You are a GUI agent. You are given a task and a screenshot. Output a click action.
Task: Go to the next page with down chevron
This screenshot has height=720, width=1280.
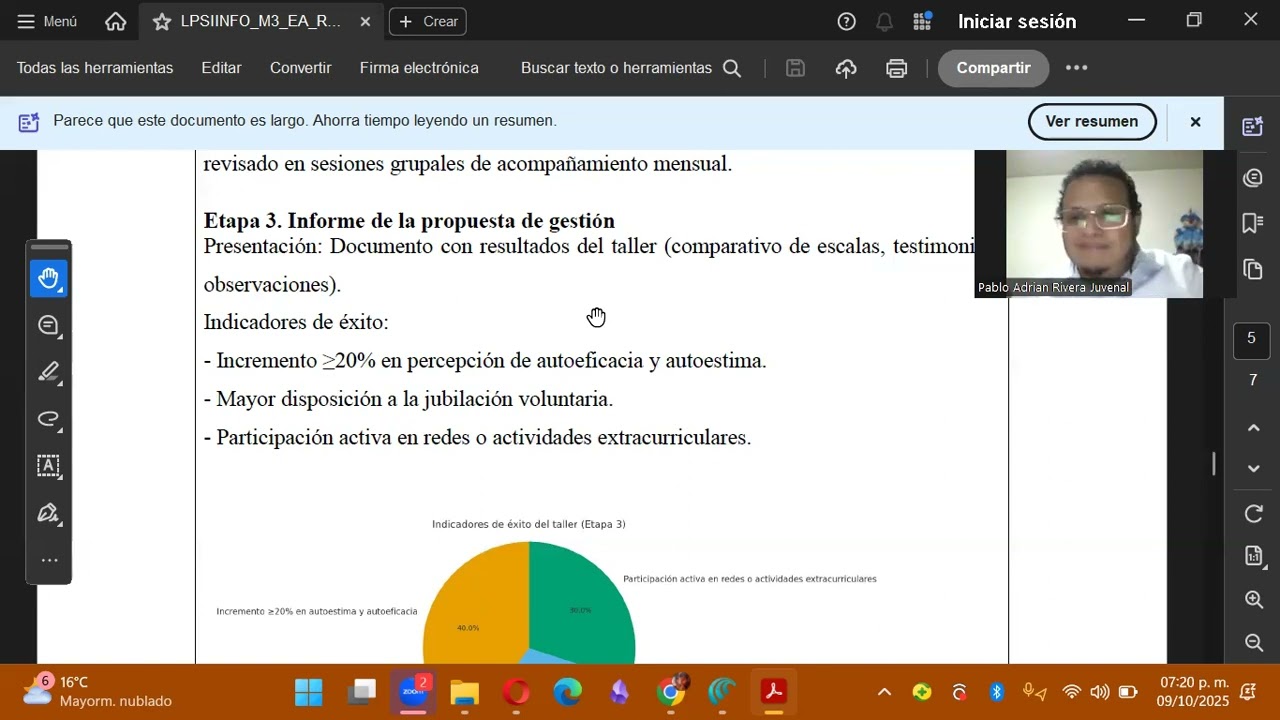[x=1253, y=468]
